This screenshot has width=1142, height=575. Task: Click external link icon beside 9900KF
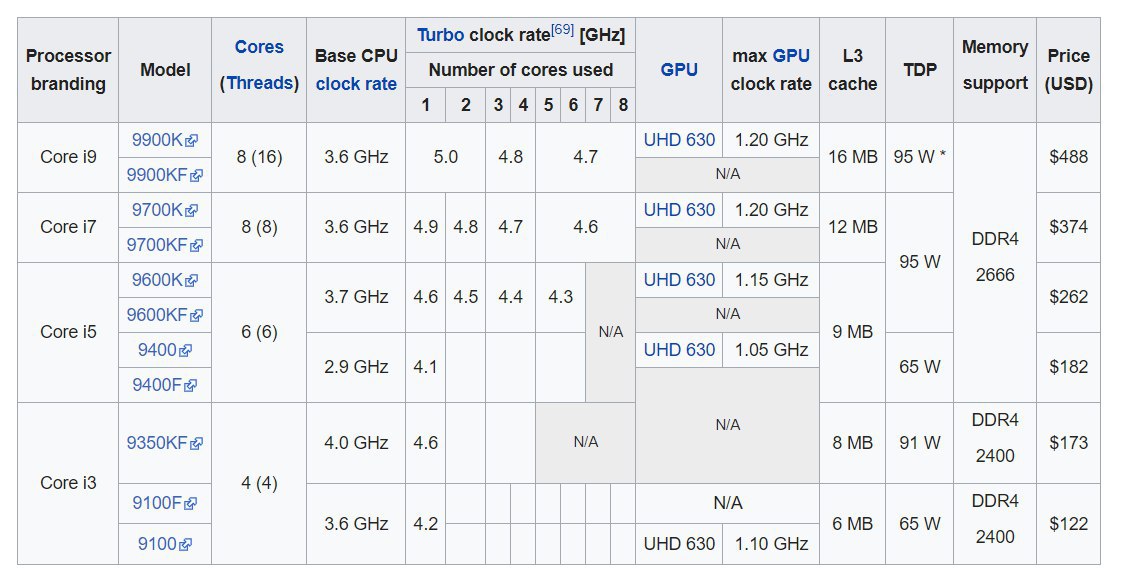point(197,176)
